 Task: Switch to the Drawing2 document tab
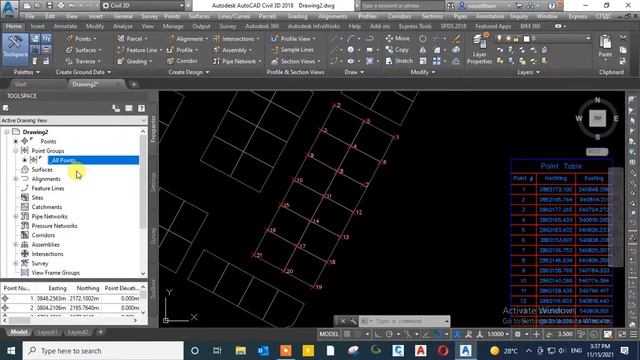(x=85, y=84)
